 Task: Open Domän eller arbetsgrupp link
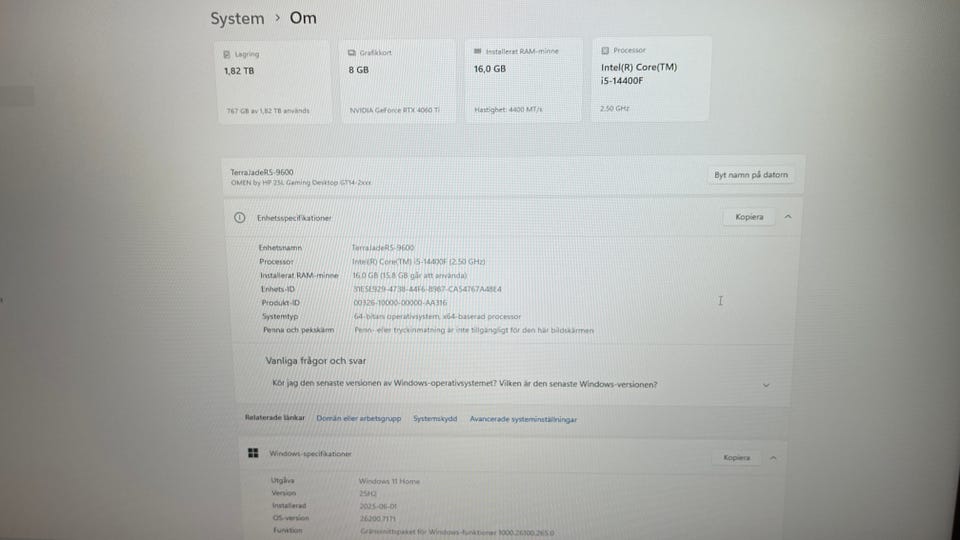pyautogui.click(x=359, y=419)
